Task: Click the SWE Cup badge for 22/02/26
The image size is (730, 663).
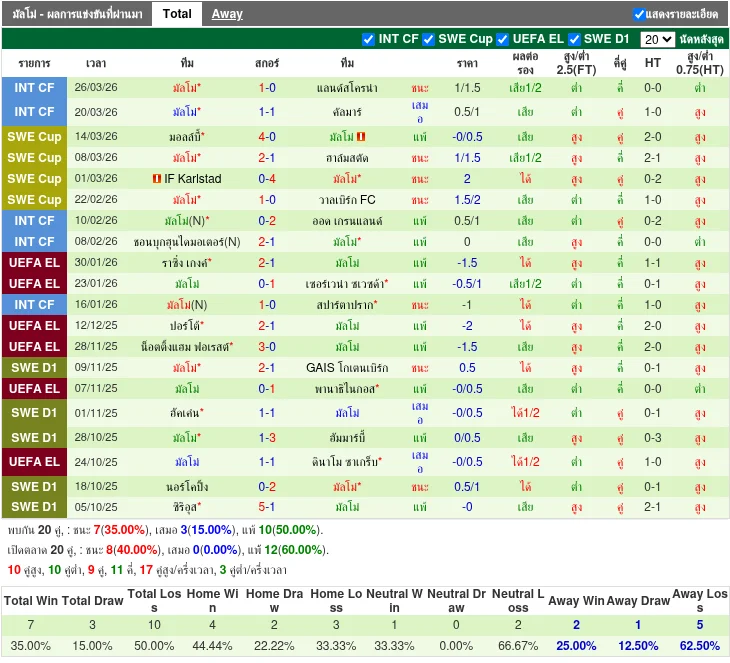Action: 35,200
